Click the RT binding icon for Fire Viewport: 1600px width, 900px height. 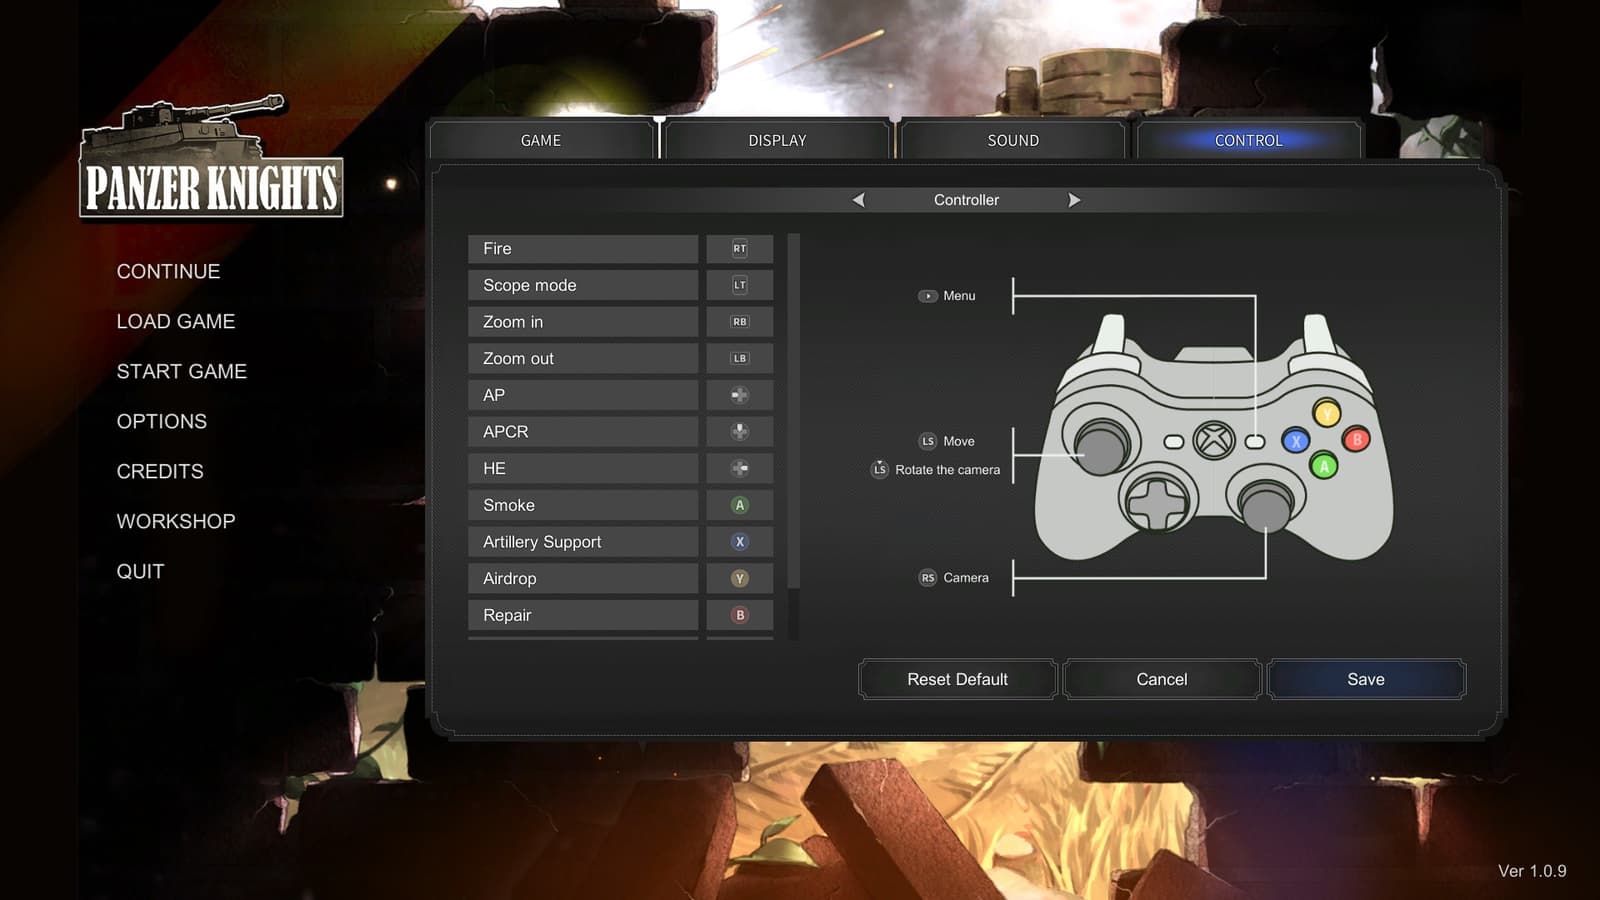pyautogui.click(x=739, y=249)
